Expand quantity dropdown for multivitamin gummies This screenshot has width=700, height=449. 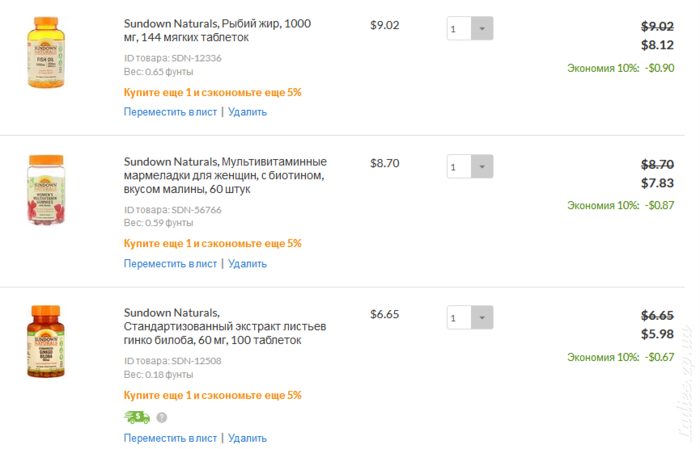[x=482, y=166]
